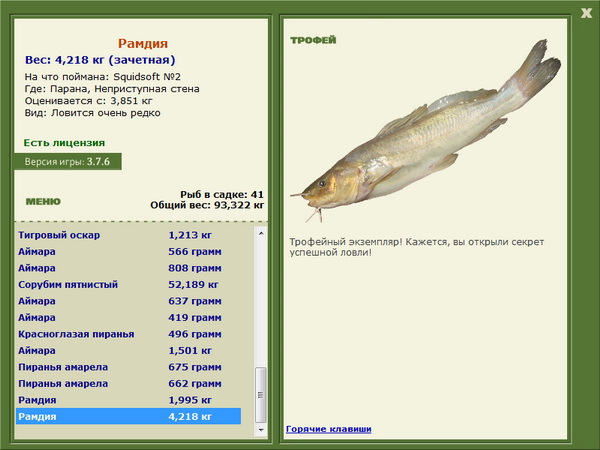This screenshot has width=600, height=450.
Task: Select the Рамдия 1,995 кг row
Action: pyautogui.click(x=129, y=399)
